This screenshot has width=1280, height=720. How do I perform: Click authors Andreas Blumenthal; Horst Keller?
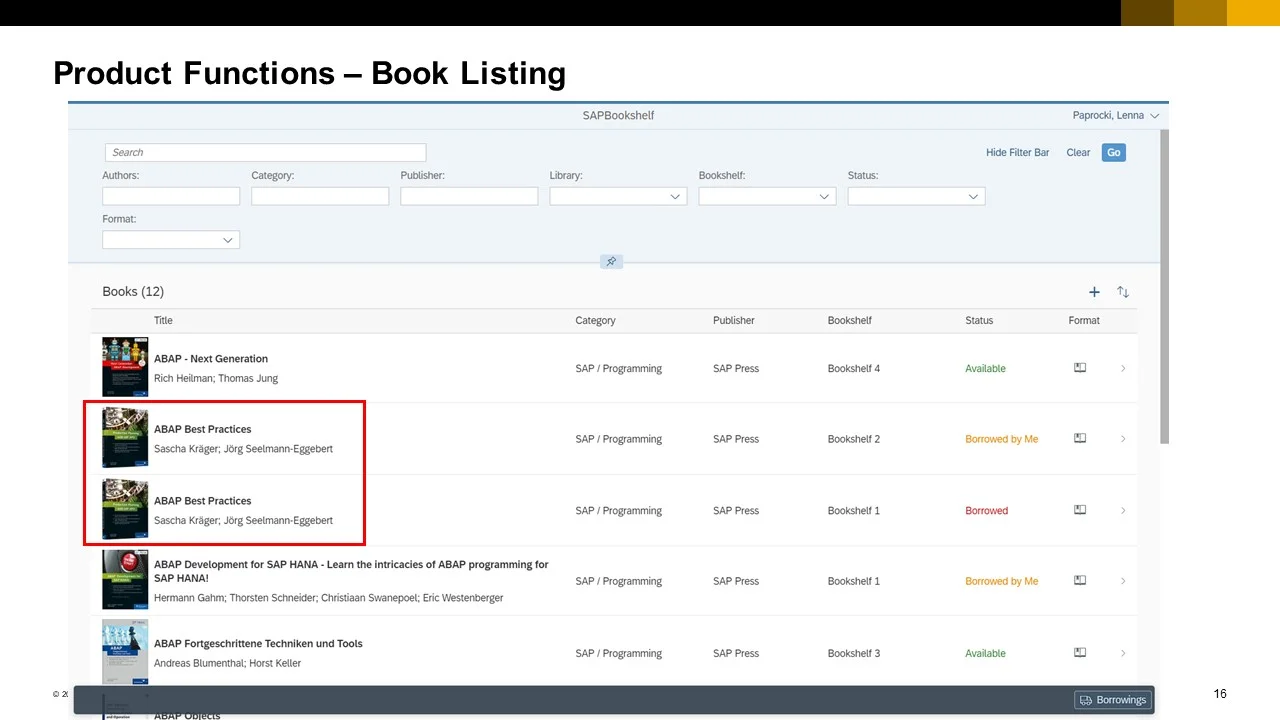227,663
